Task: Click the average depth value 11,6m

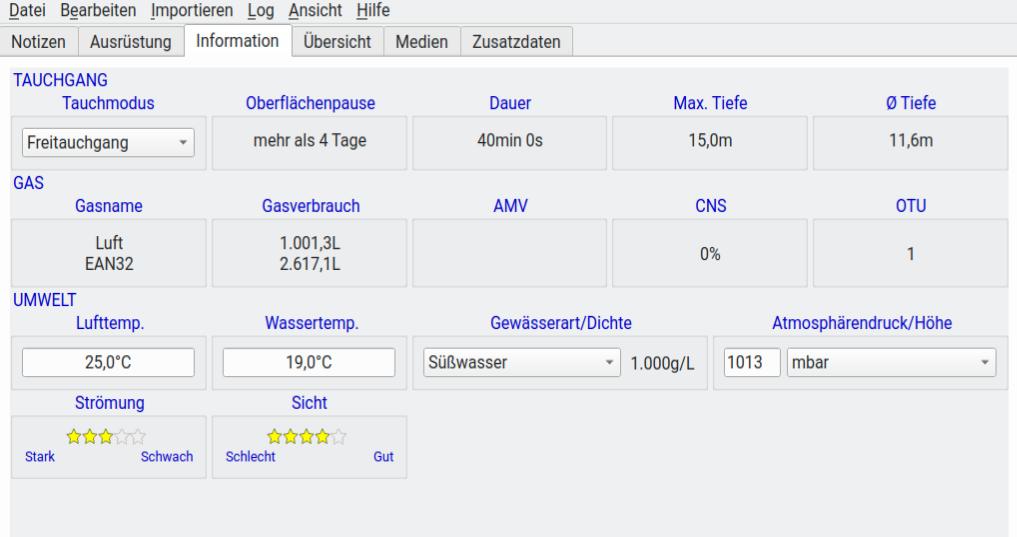Action: (911, 141)
